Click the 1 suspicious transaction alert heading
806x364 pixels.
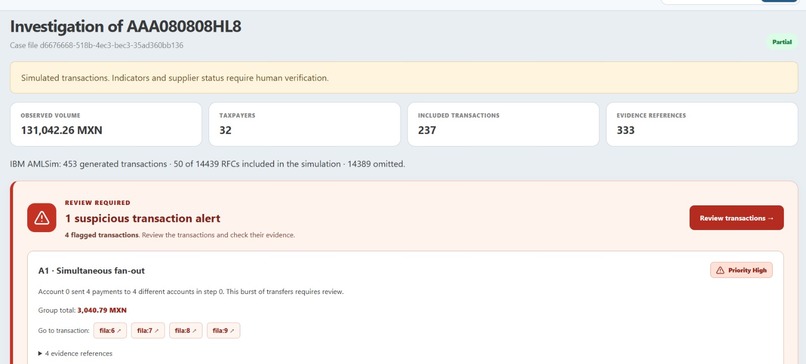tap(142, 219)
